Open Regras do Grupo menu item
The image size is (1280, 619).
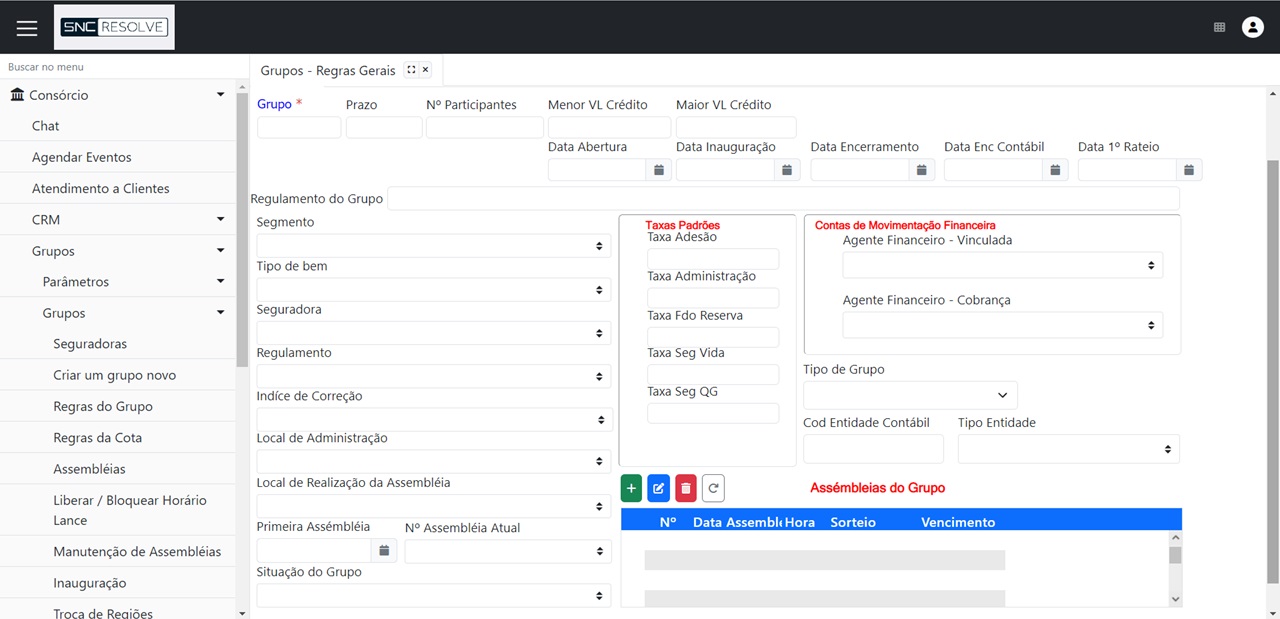pos(103,406)
